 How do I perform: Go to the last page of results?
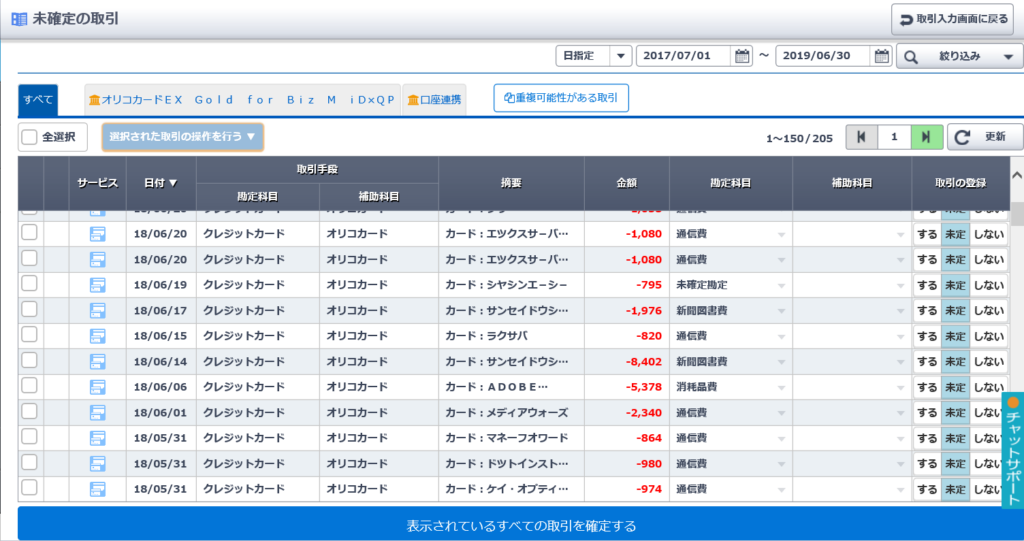coord(926,137)
